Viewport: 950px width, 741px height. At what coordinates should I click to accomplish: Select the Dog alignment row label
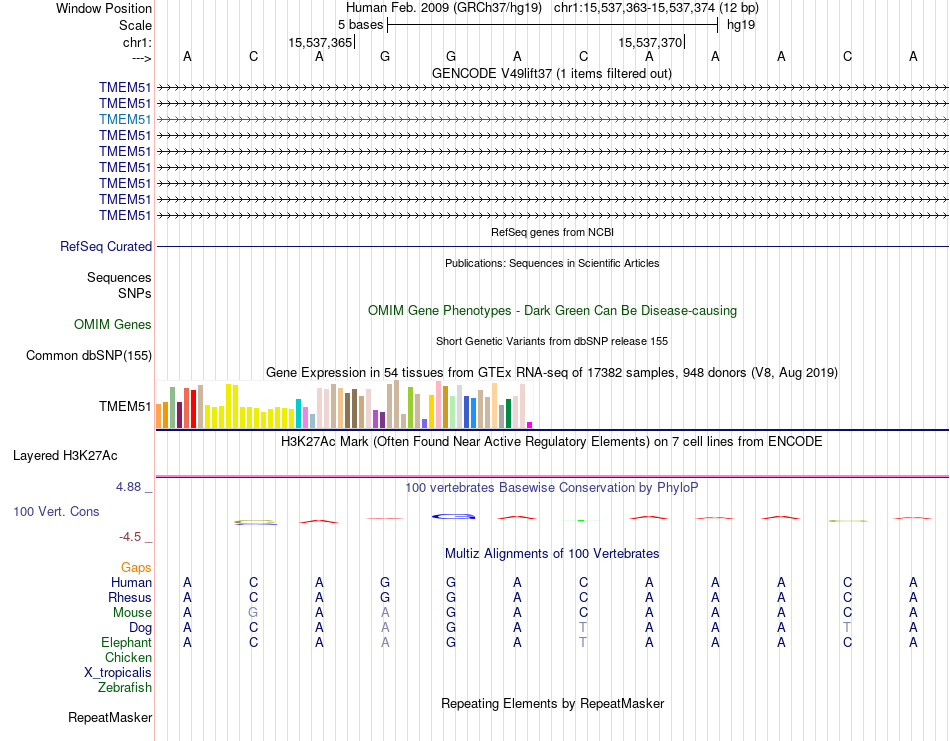140,628
